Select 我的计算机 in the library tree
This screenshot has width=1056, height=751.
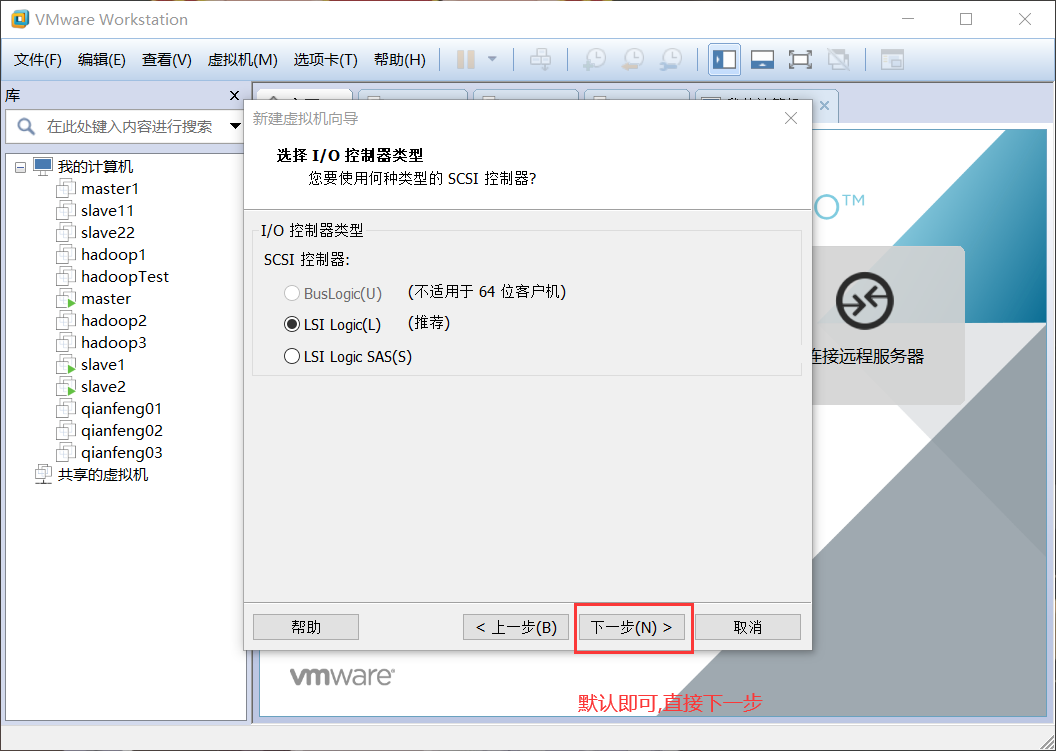tap(95, 166)
